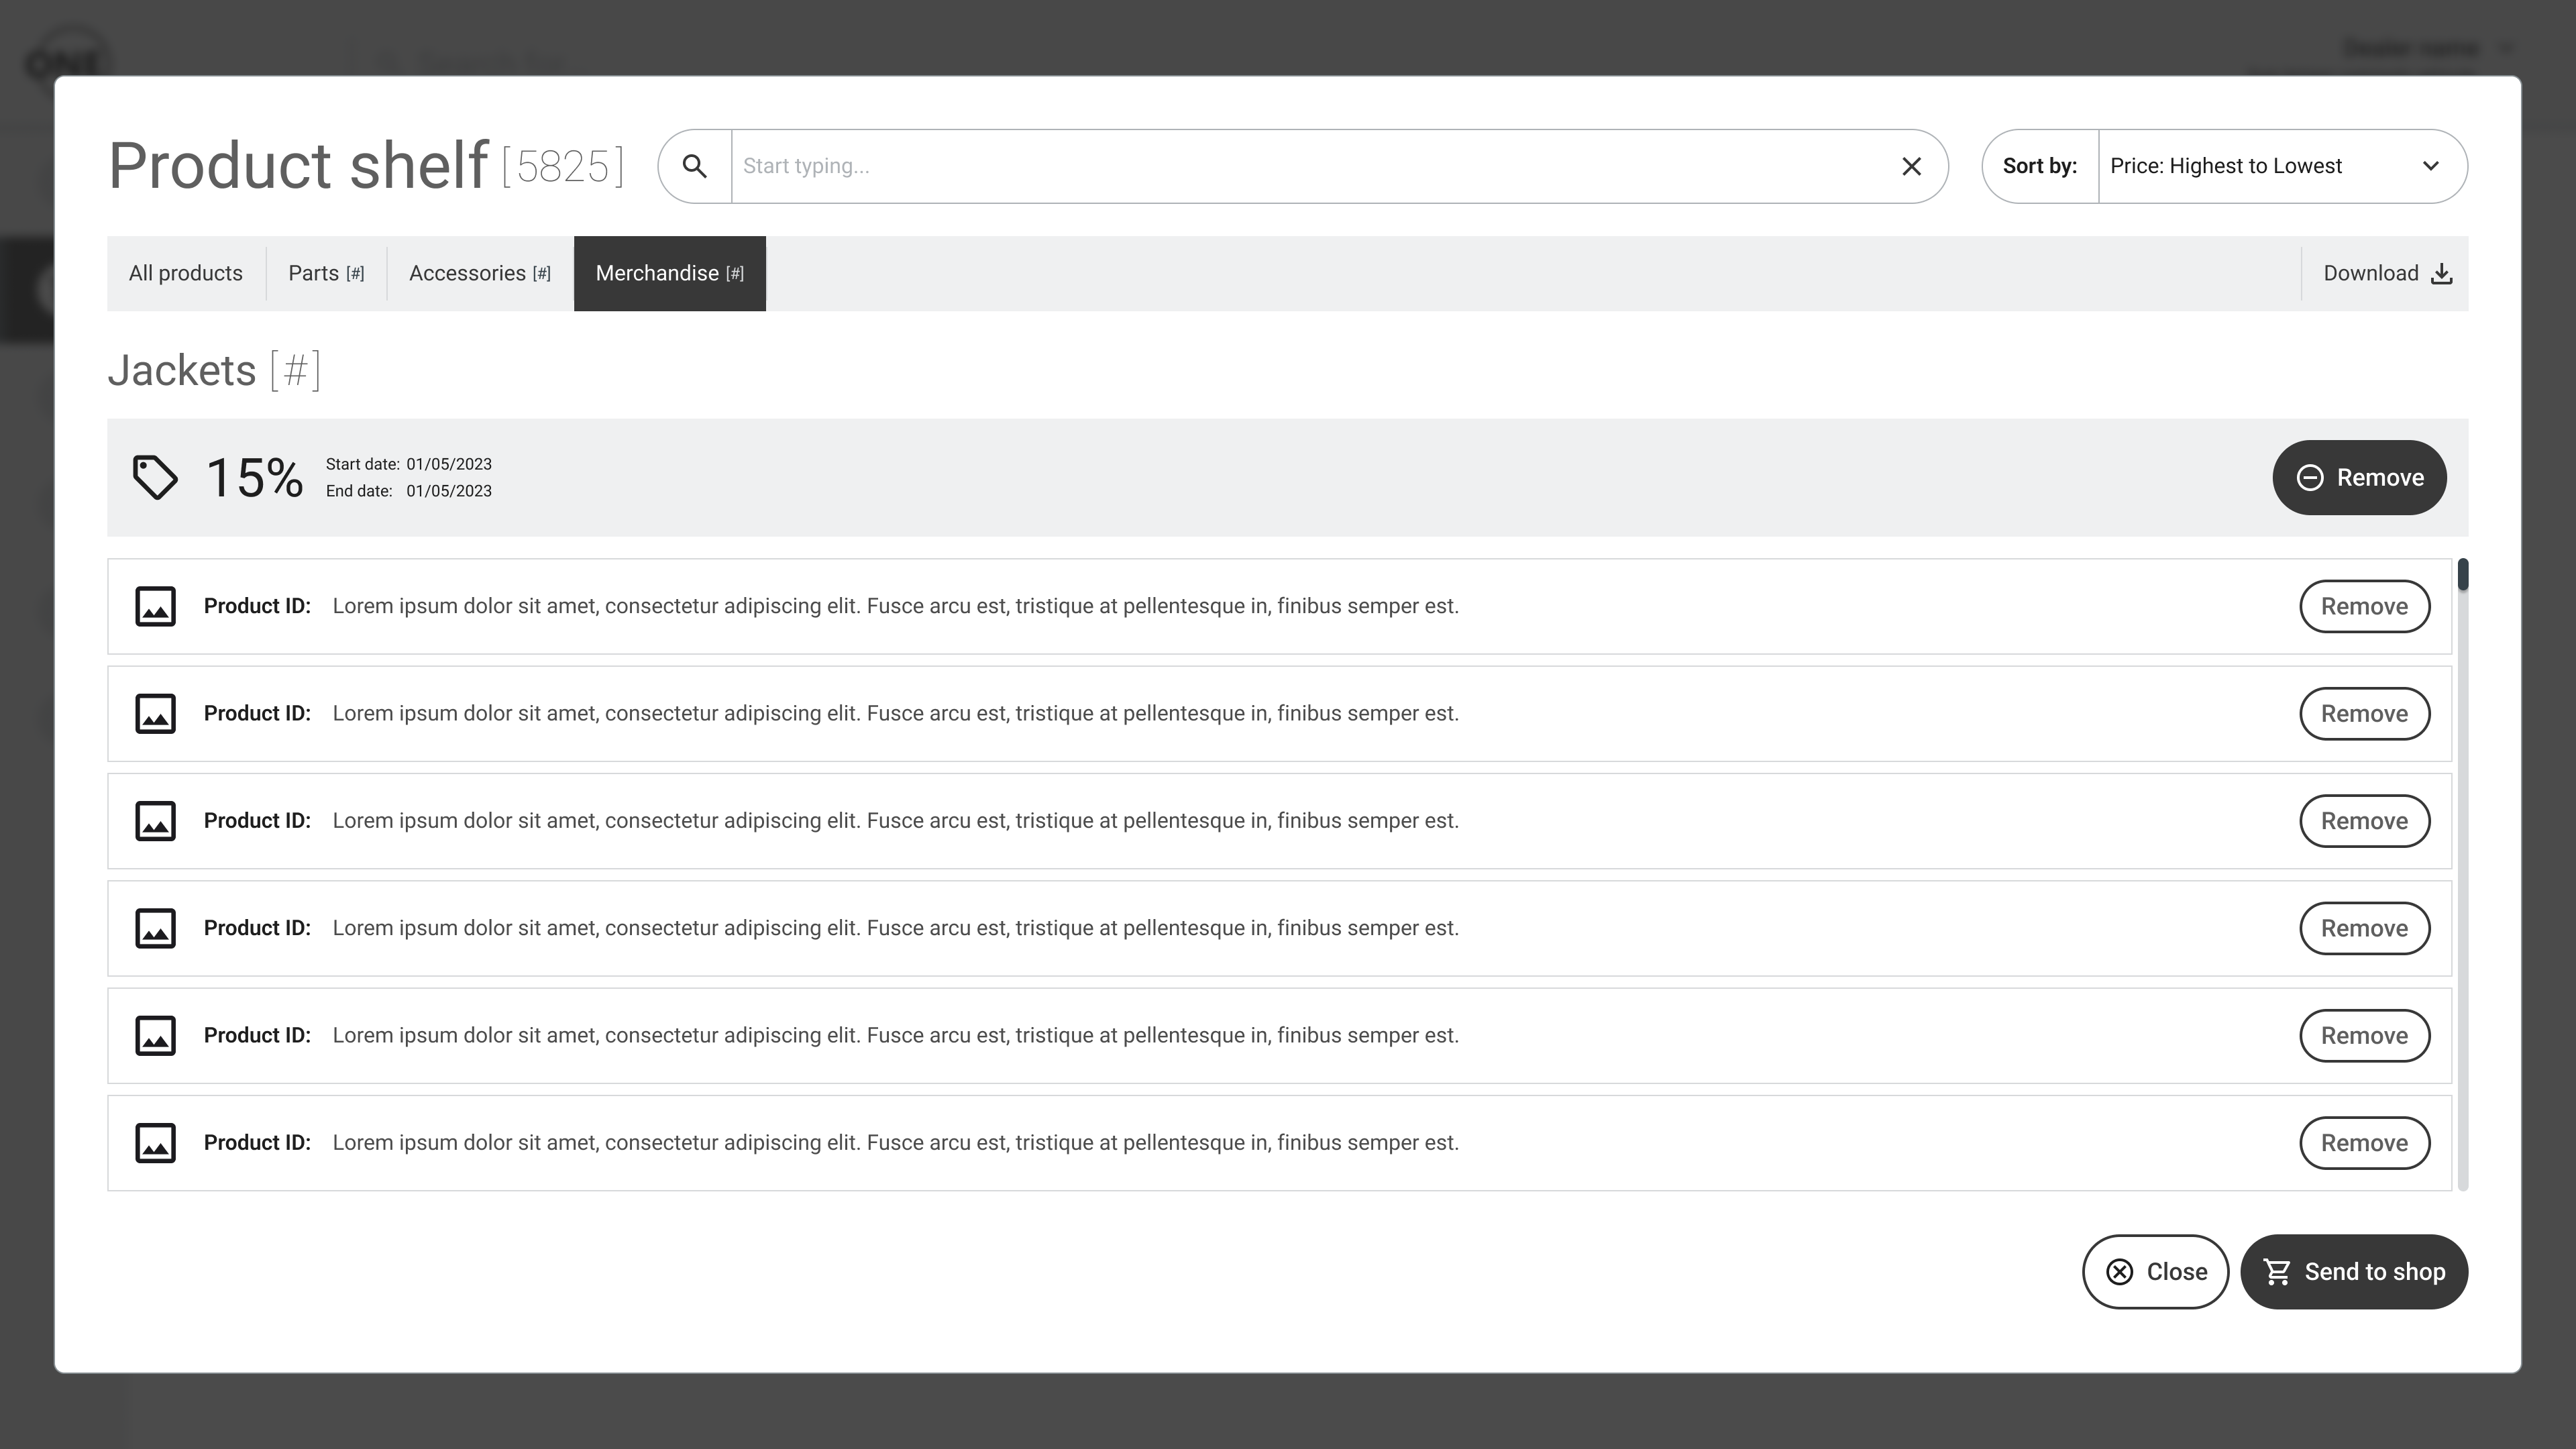This screenshot has height=1449, width=2576.
Task: Click the sort dropdown chevron arrow
Action: tap(2431, 166)
